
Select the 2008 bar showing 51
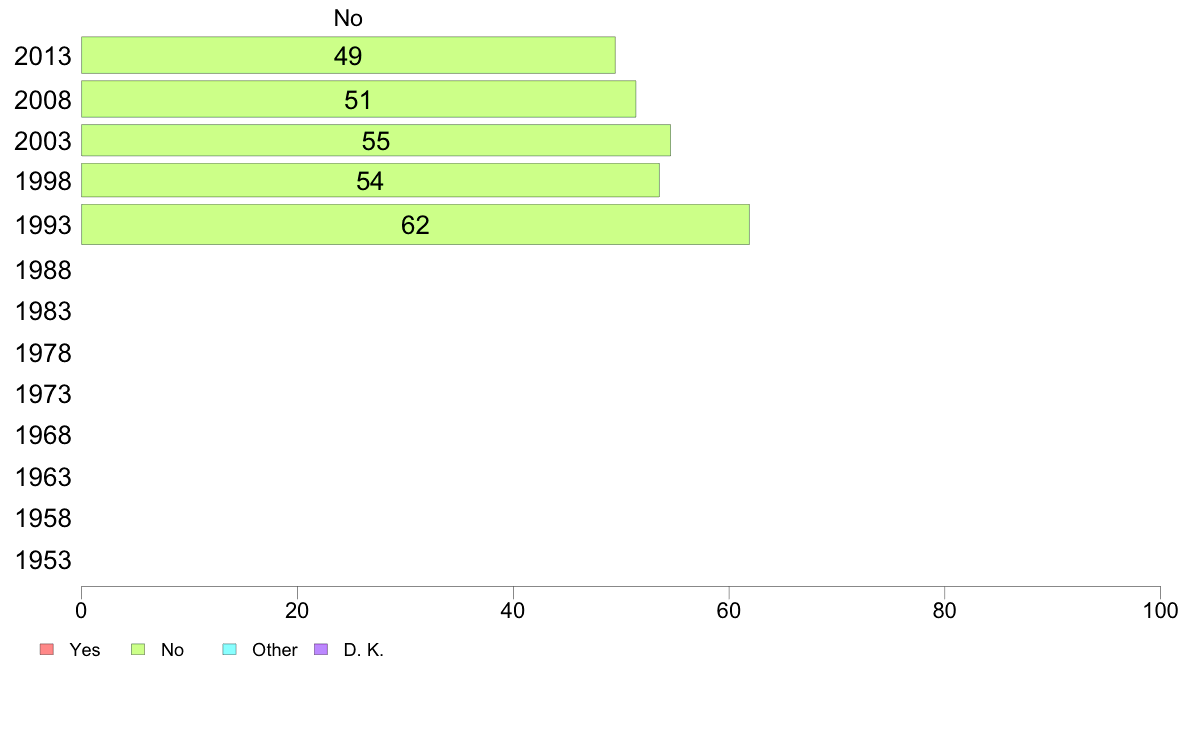pyautogui.click(x=358, y=99)
